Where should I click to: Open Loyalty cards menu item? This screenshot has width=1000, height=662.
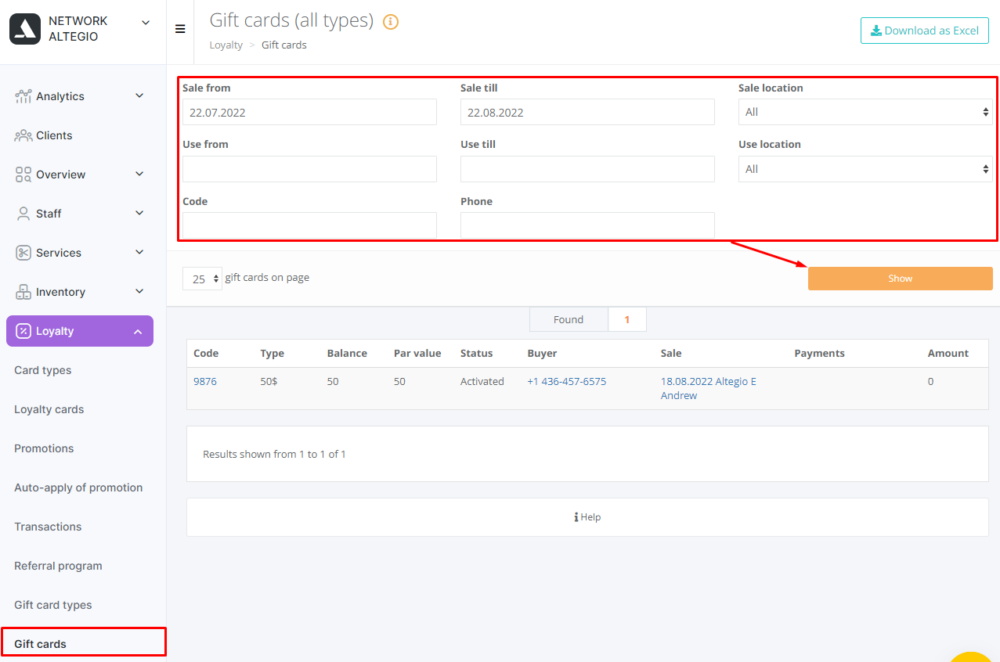49,409
